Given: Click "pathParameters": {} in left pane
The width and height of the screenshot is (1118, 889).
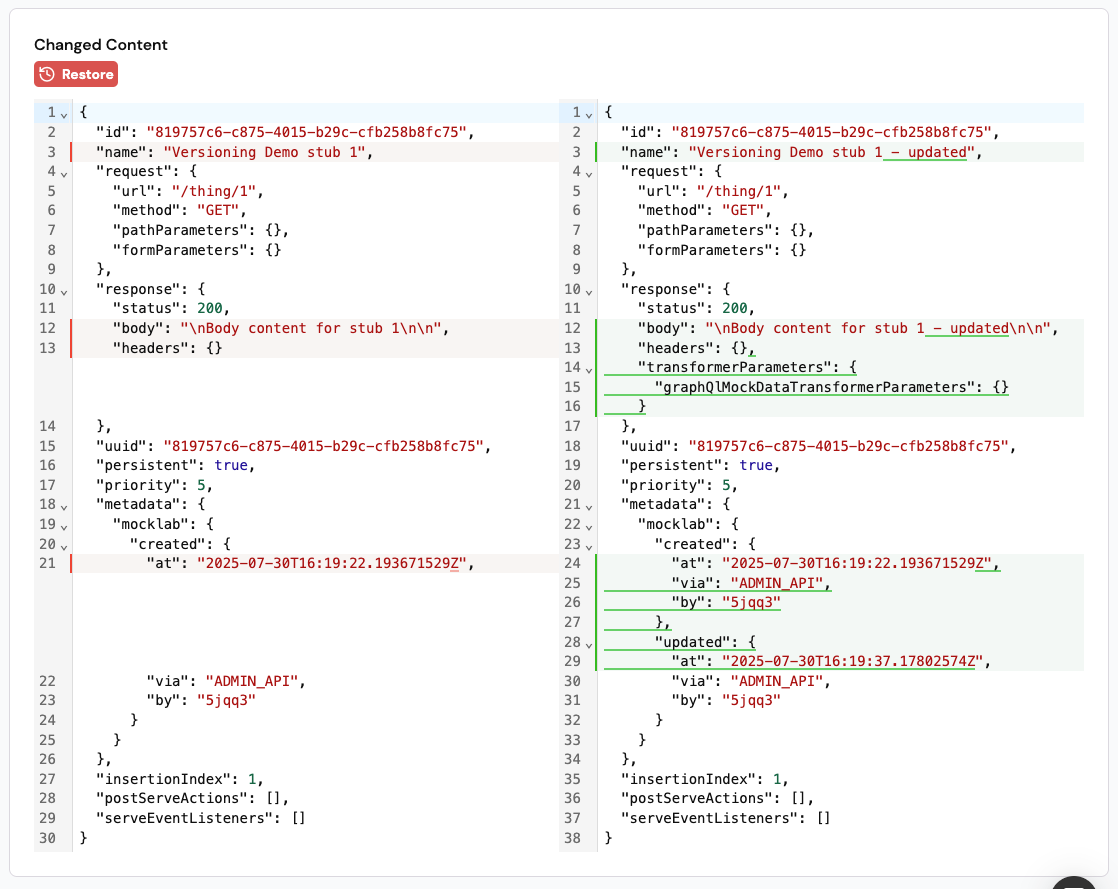Looking at the screenshot, I should pyautogui.click(x=201, y=230).
